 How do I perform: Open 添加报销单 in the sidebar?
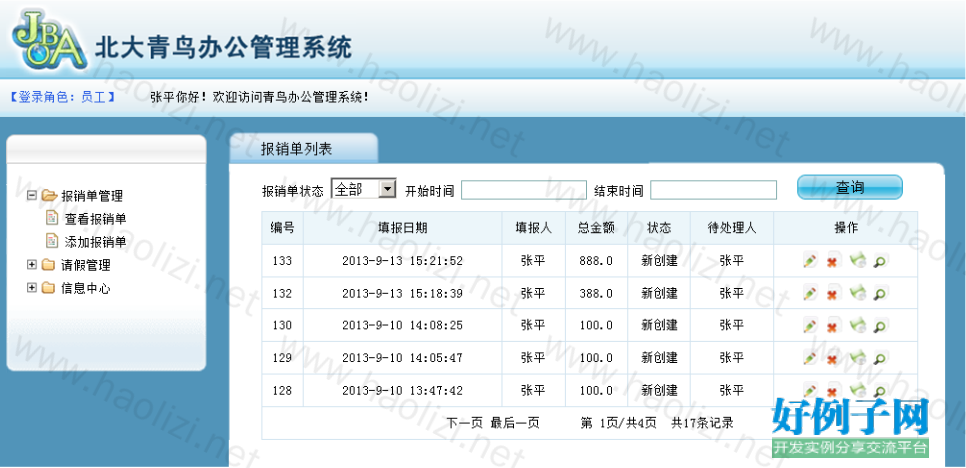coord(95,242)
